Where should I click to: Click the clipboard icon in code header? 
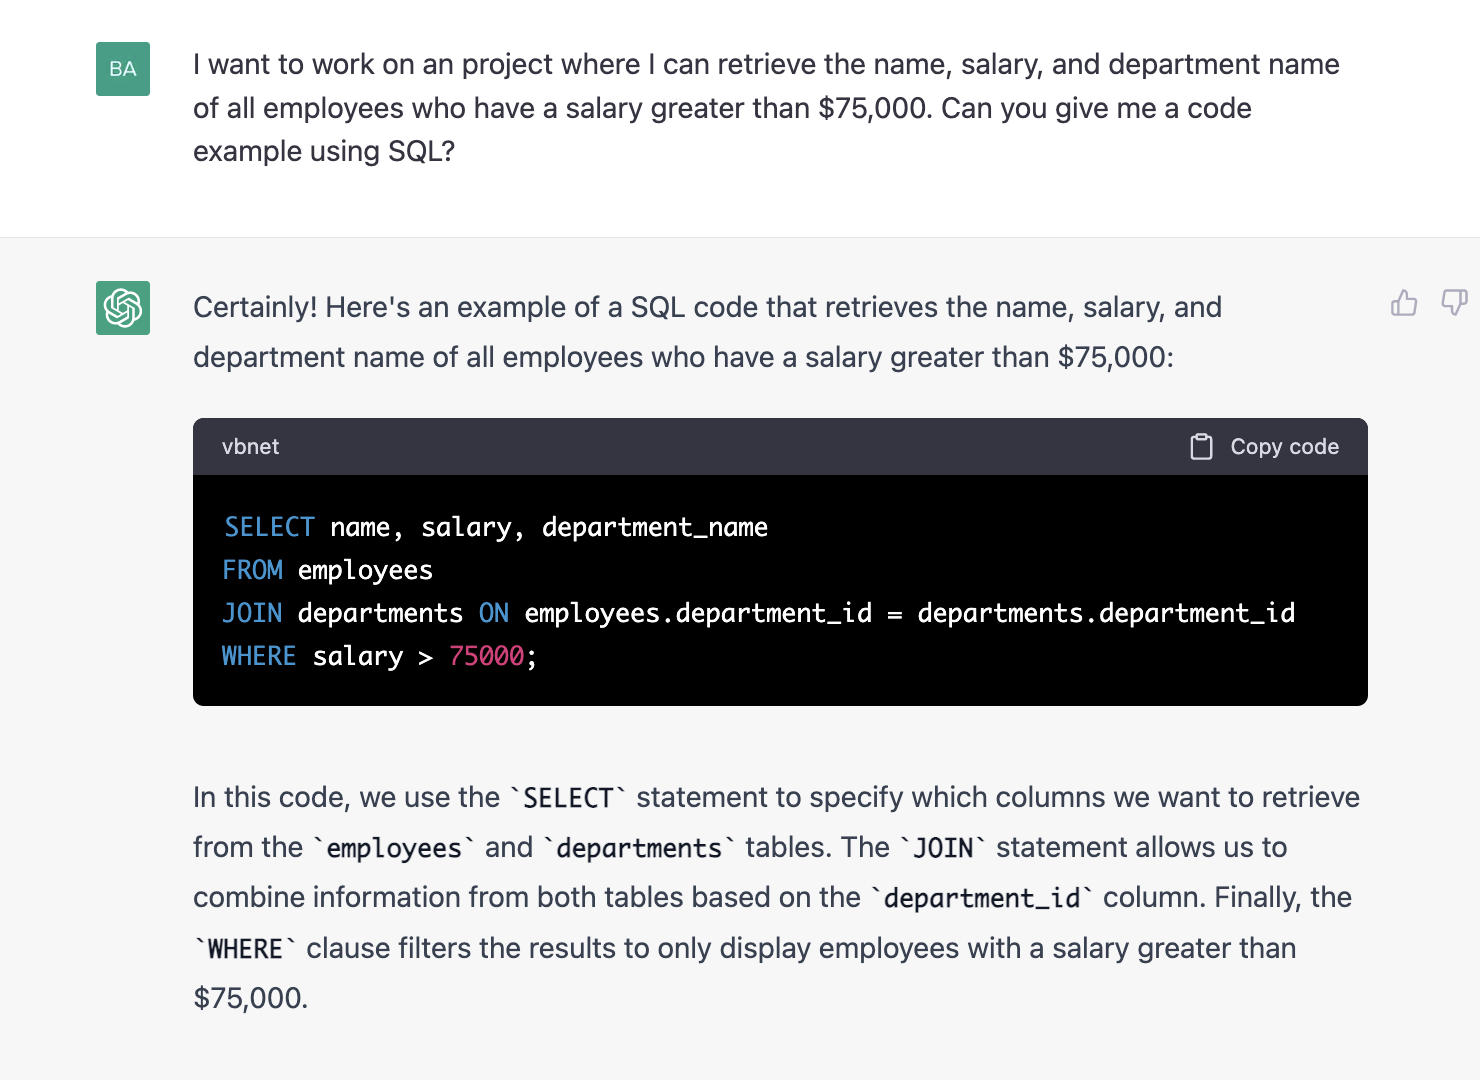(1201, 447)
